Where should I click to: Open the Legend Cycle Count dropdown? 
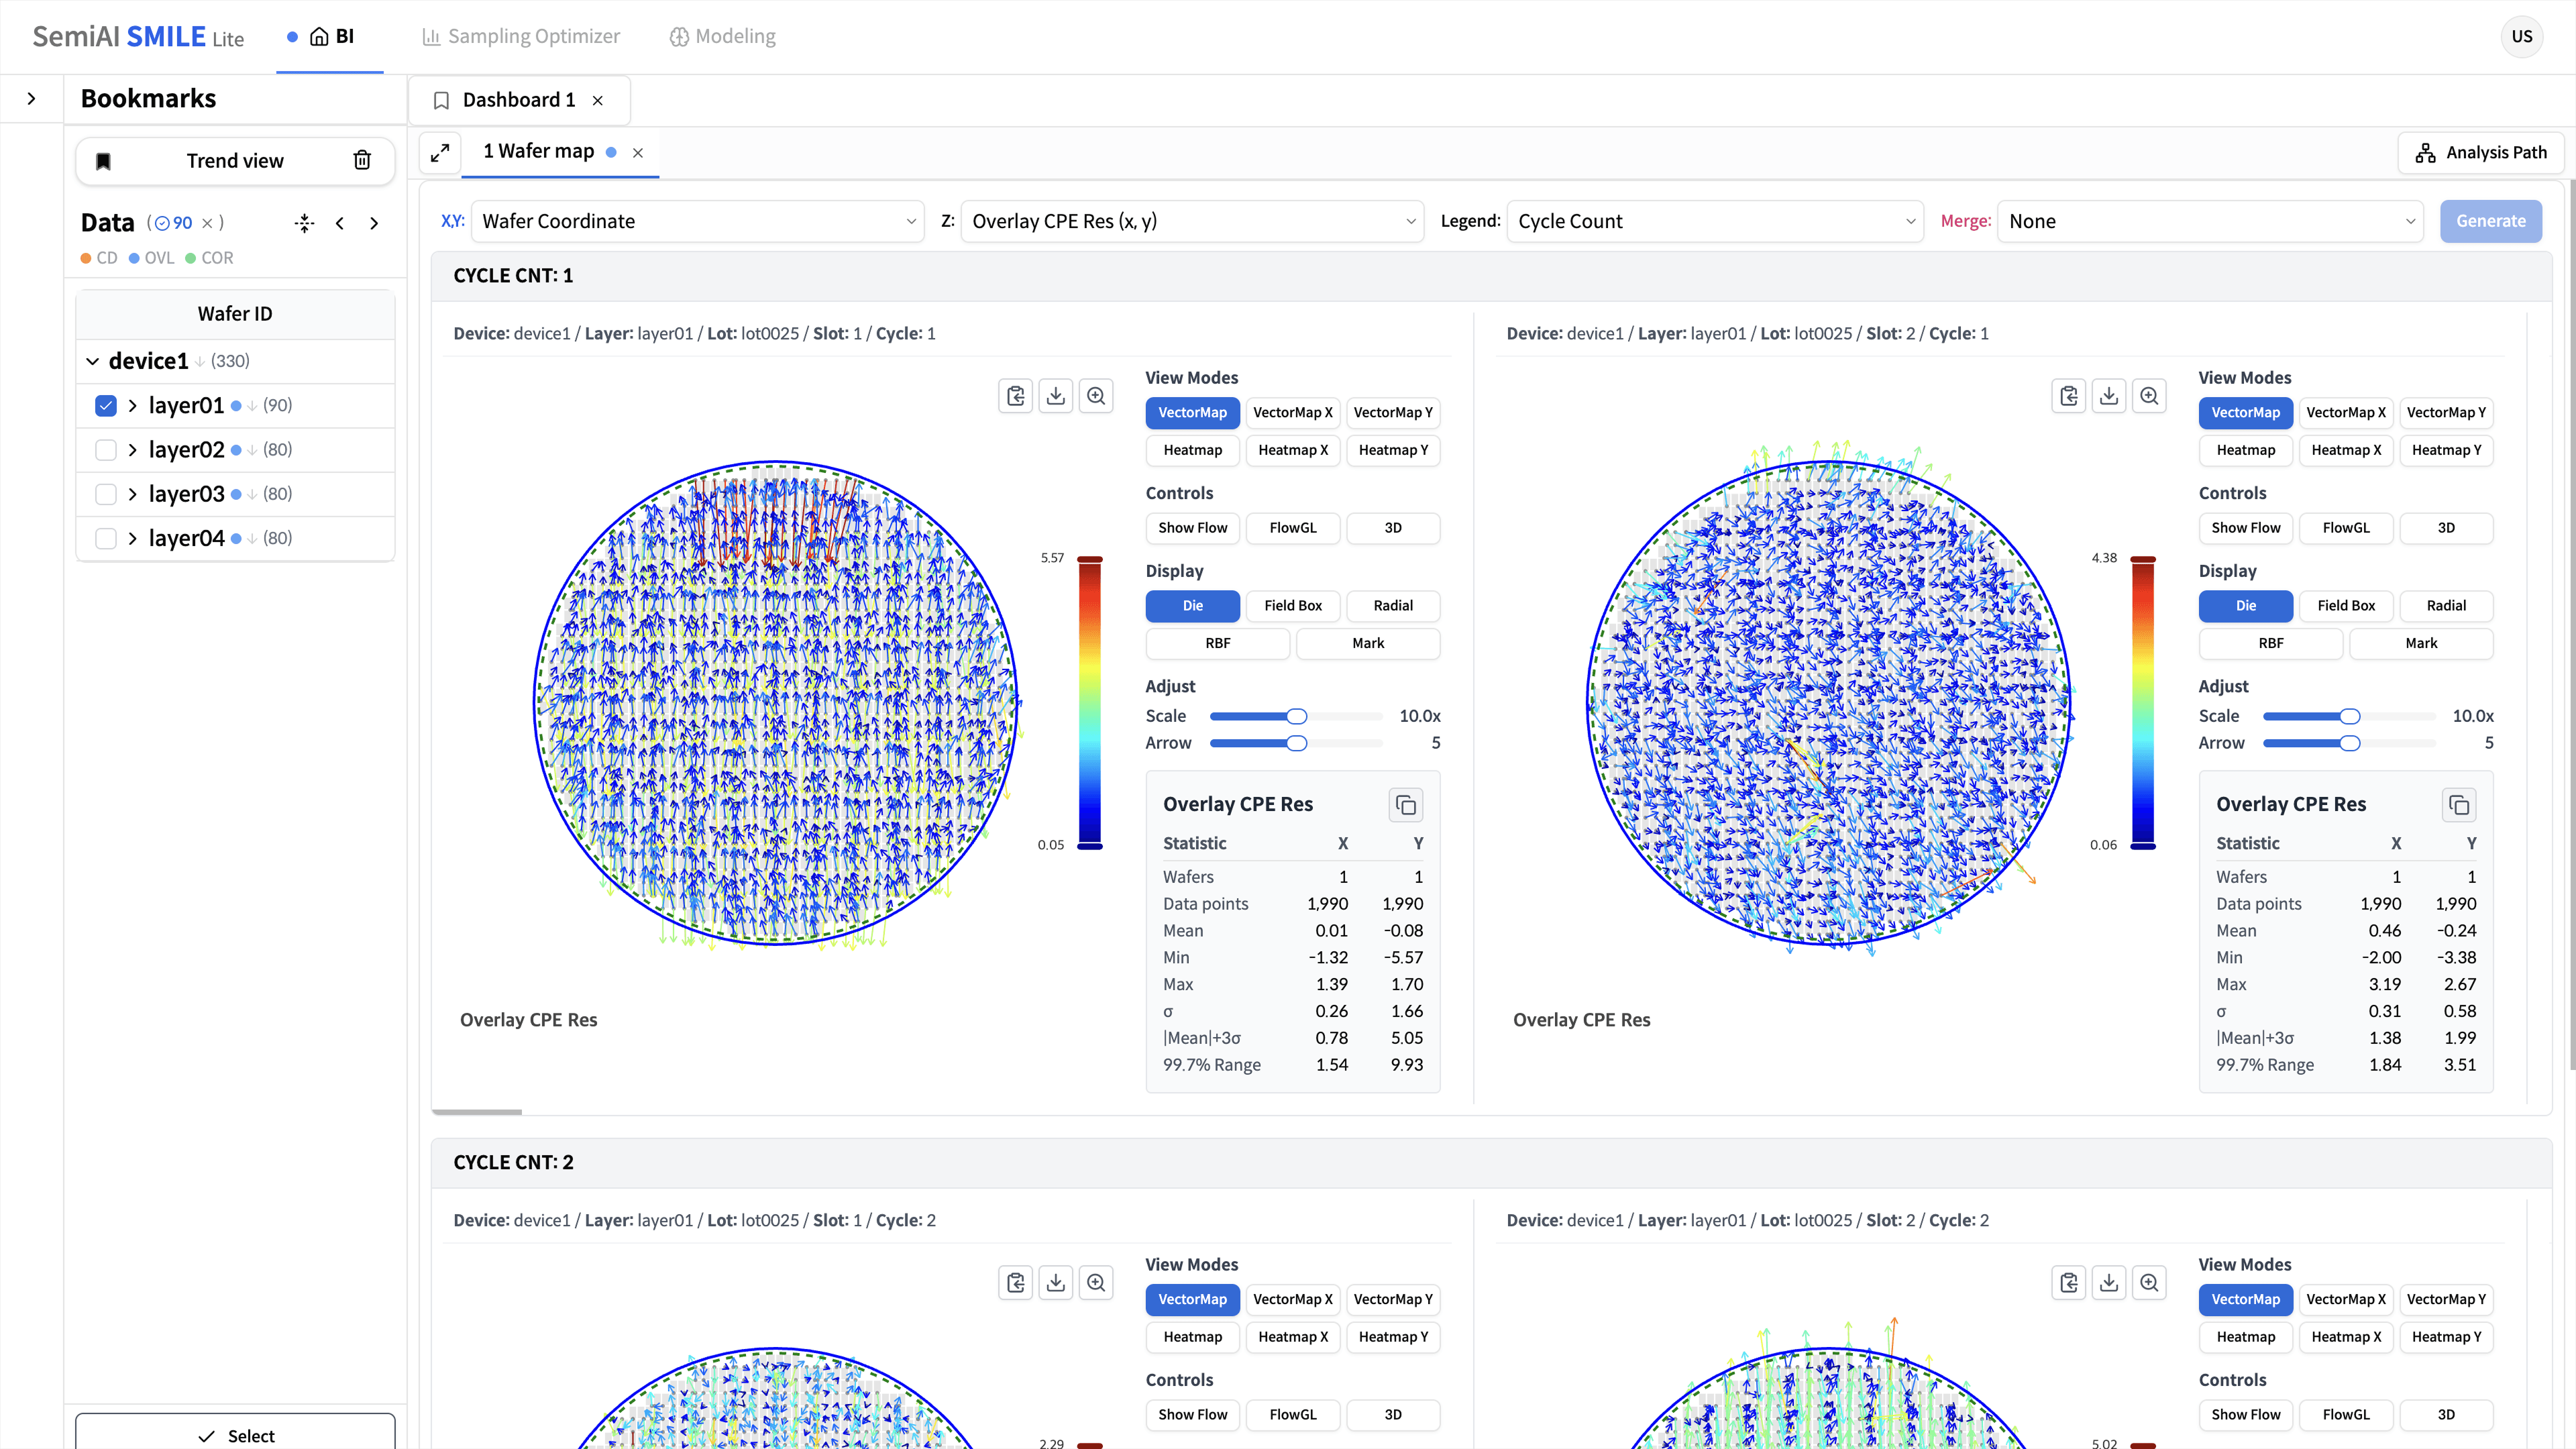[x=1715, y=221]
